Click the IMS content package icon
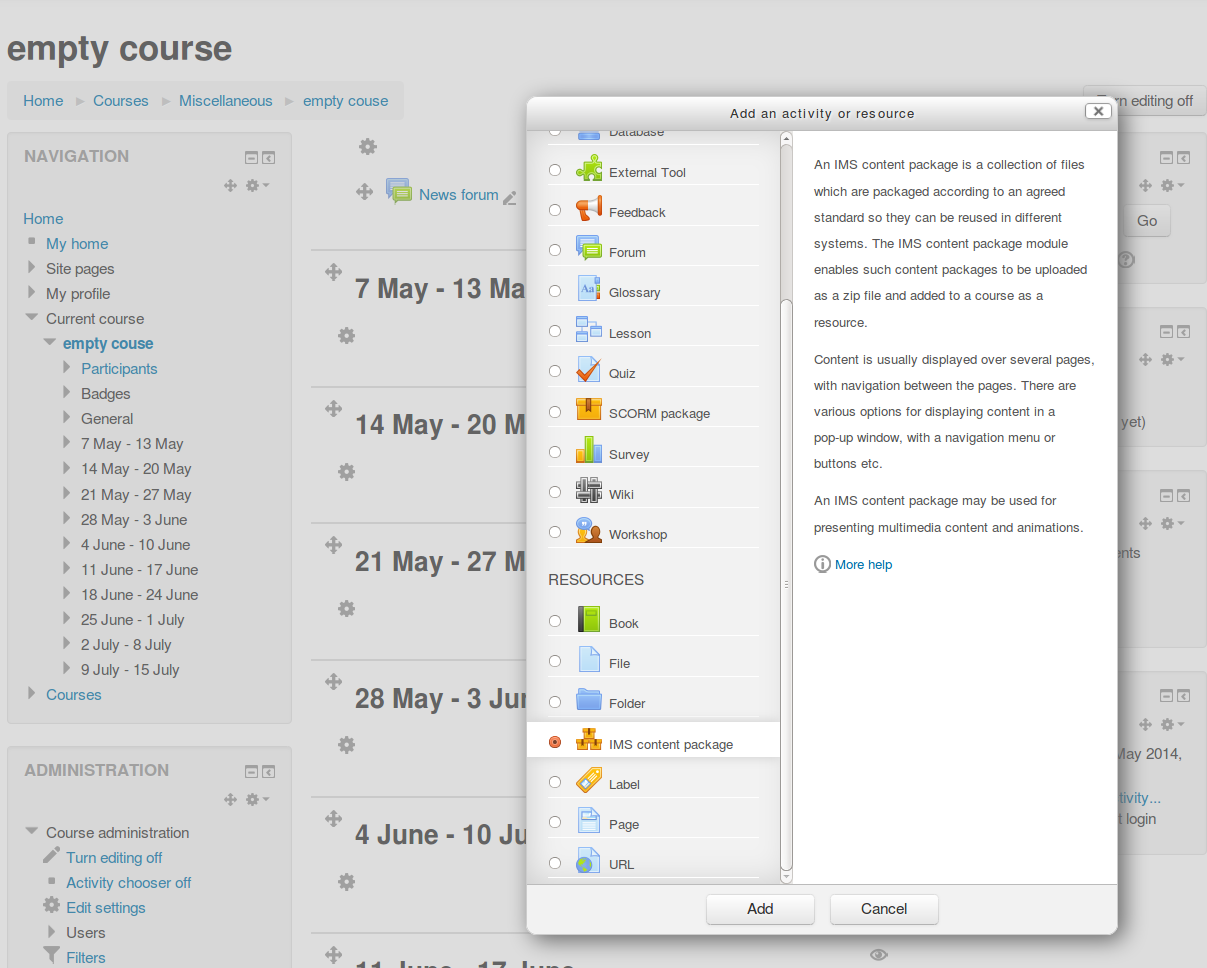Screen dimensions: 1207x968 click(x=589, y=740)
